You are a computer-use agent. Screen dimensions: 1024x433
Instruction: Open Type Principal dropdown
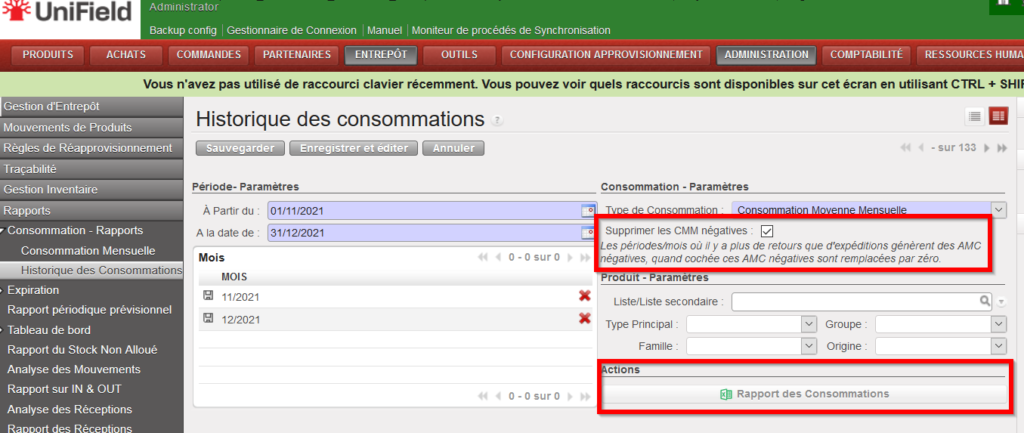[x=809, y=324]
